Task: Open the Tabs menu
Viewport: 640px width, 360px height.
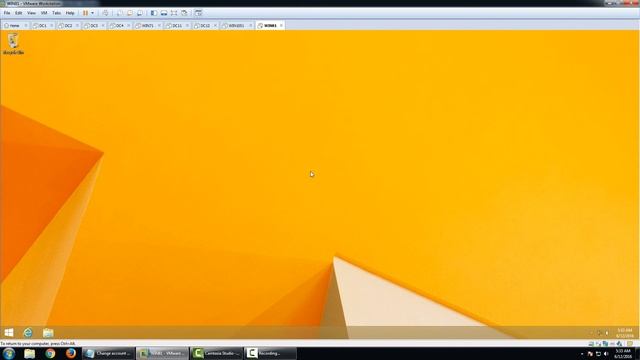Action: 57,13
